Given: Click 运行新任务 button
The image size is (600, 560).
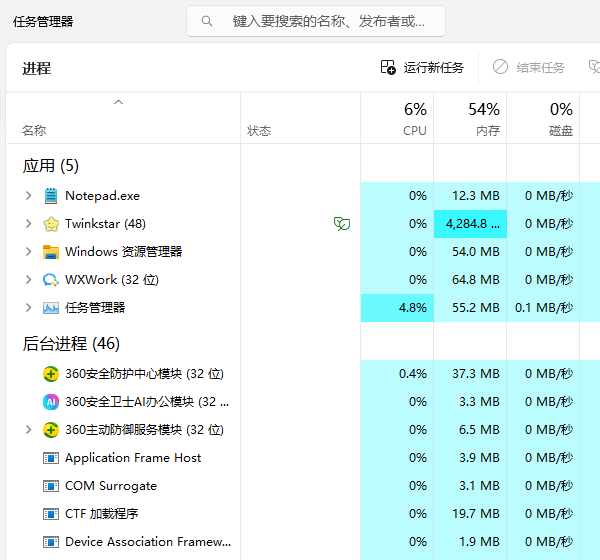Looking at the screenshot, I should click(x=422, y=68).
